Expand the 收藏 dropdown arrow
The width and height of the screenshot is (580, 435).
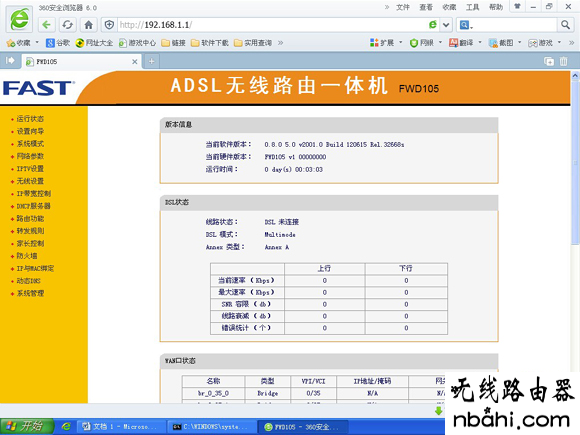(x=37, y=43)
